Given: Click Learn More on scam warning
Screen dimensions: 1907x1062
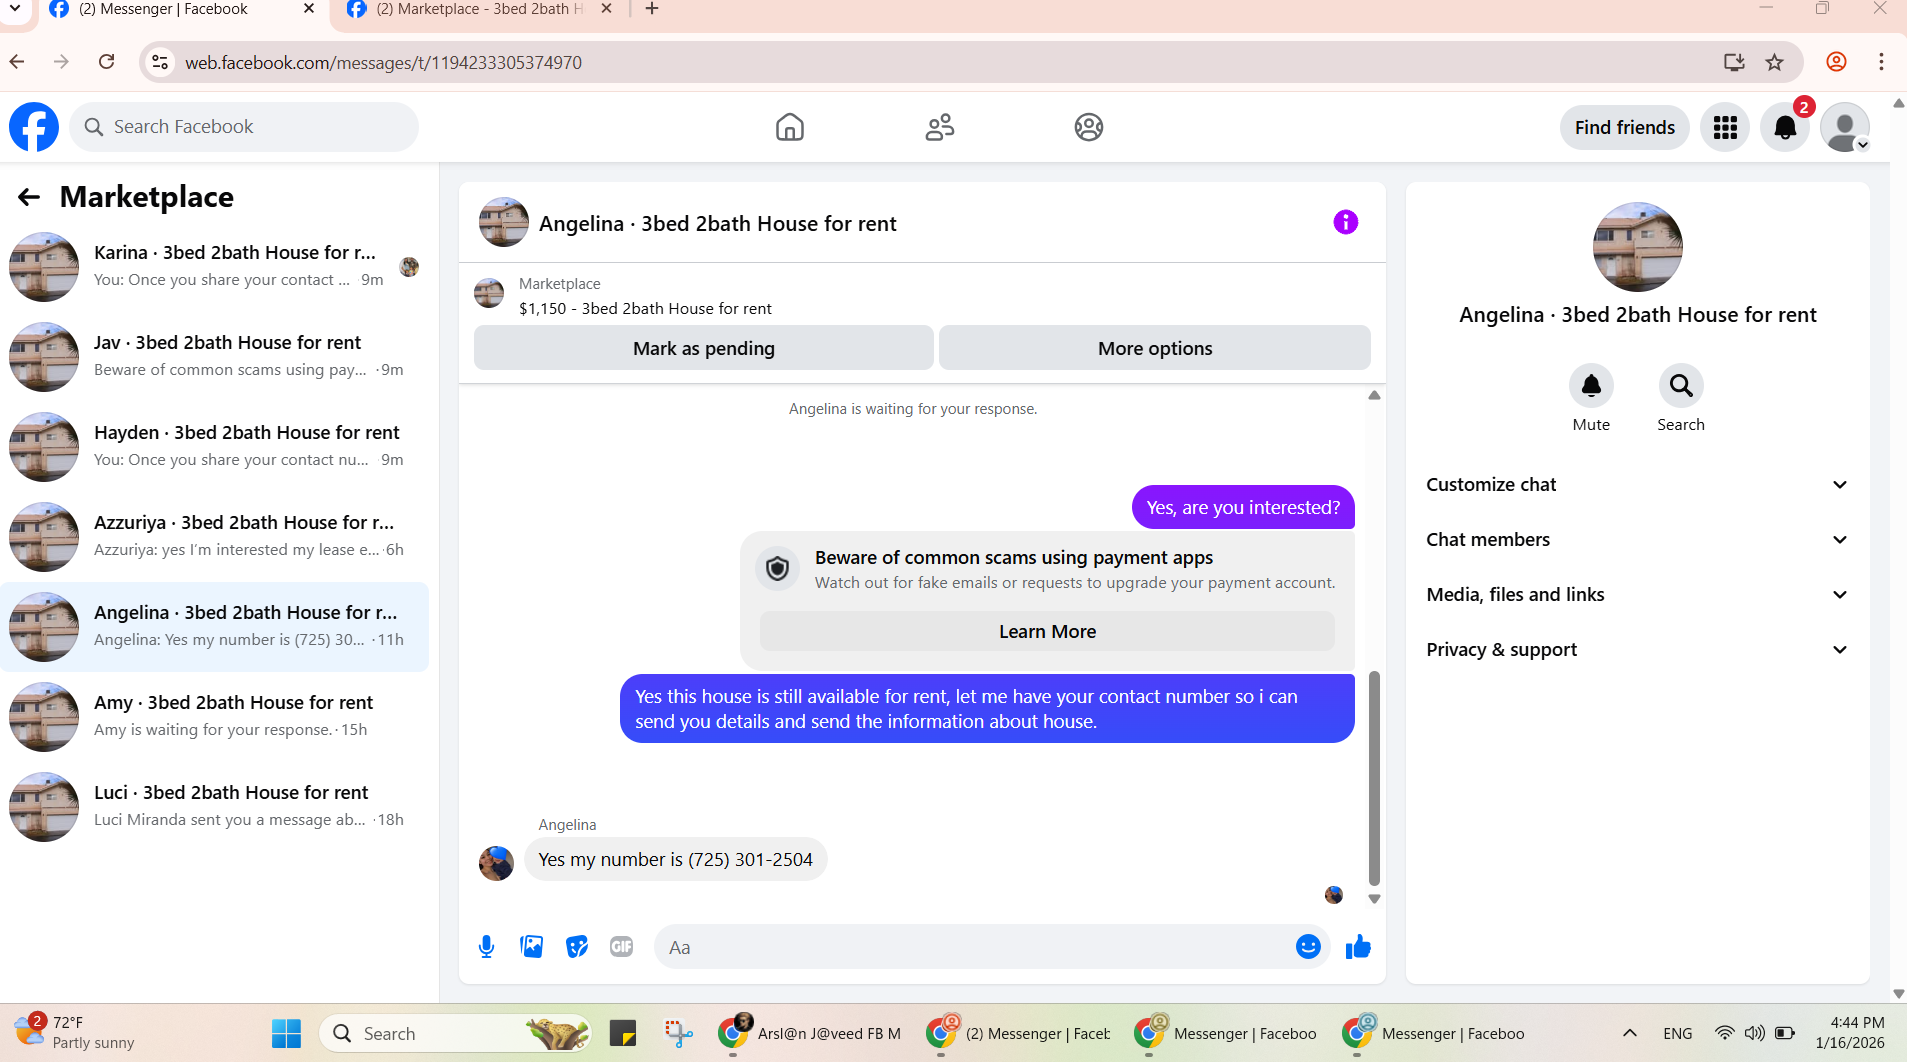Looking at the screenshot, I should pyautogui.click(x=1047, y=632).
